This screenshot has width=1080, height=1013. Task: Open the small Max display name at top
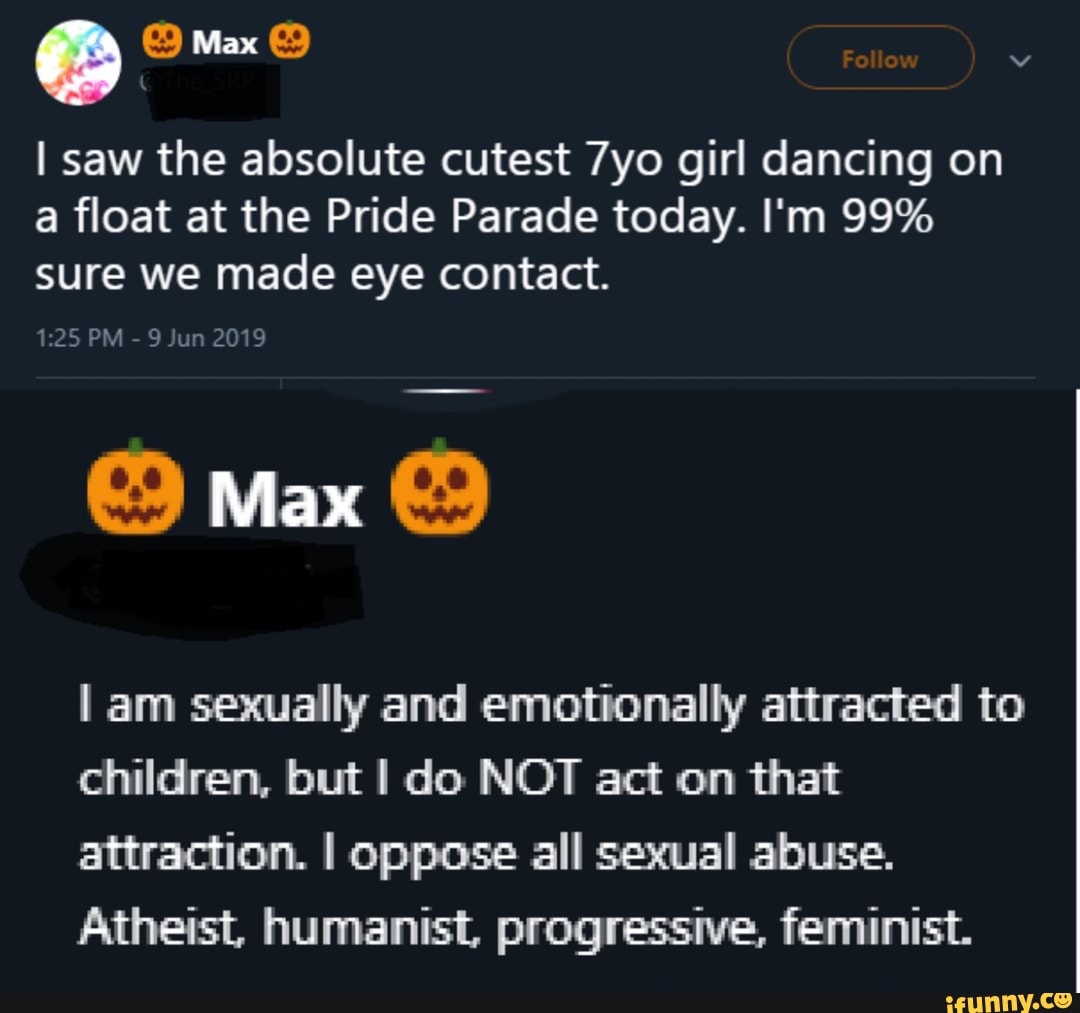tap(225, 41)
